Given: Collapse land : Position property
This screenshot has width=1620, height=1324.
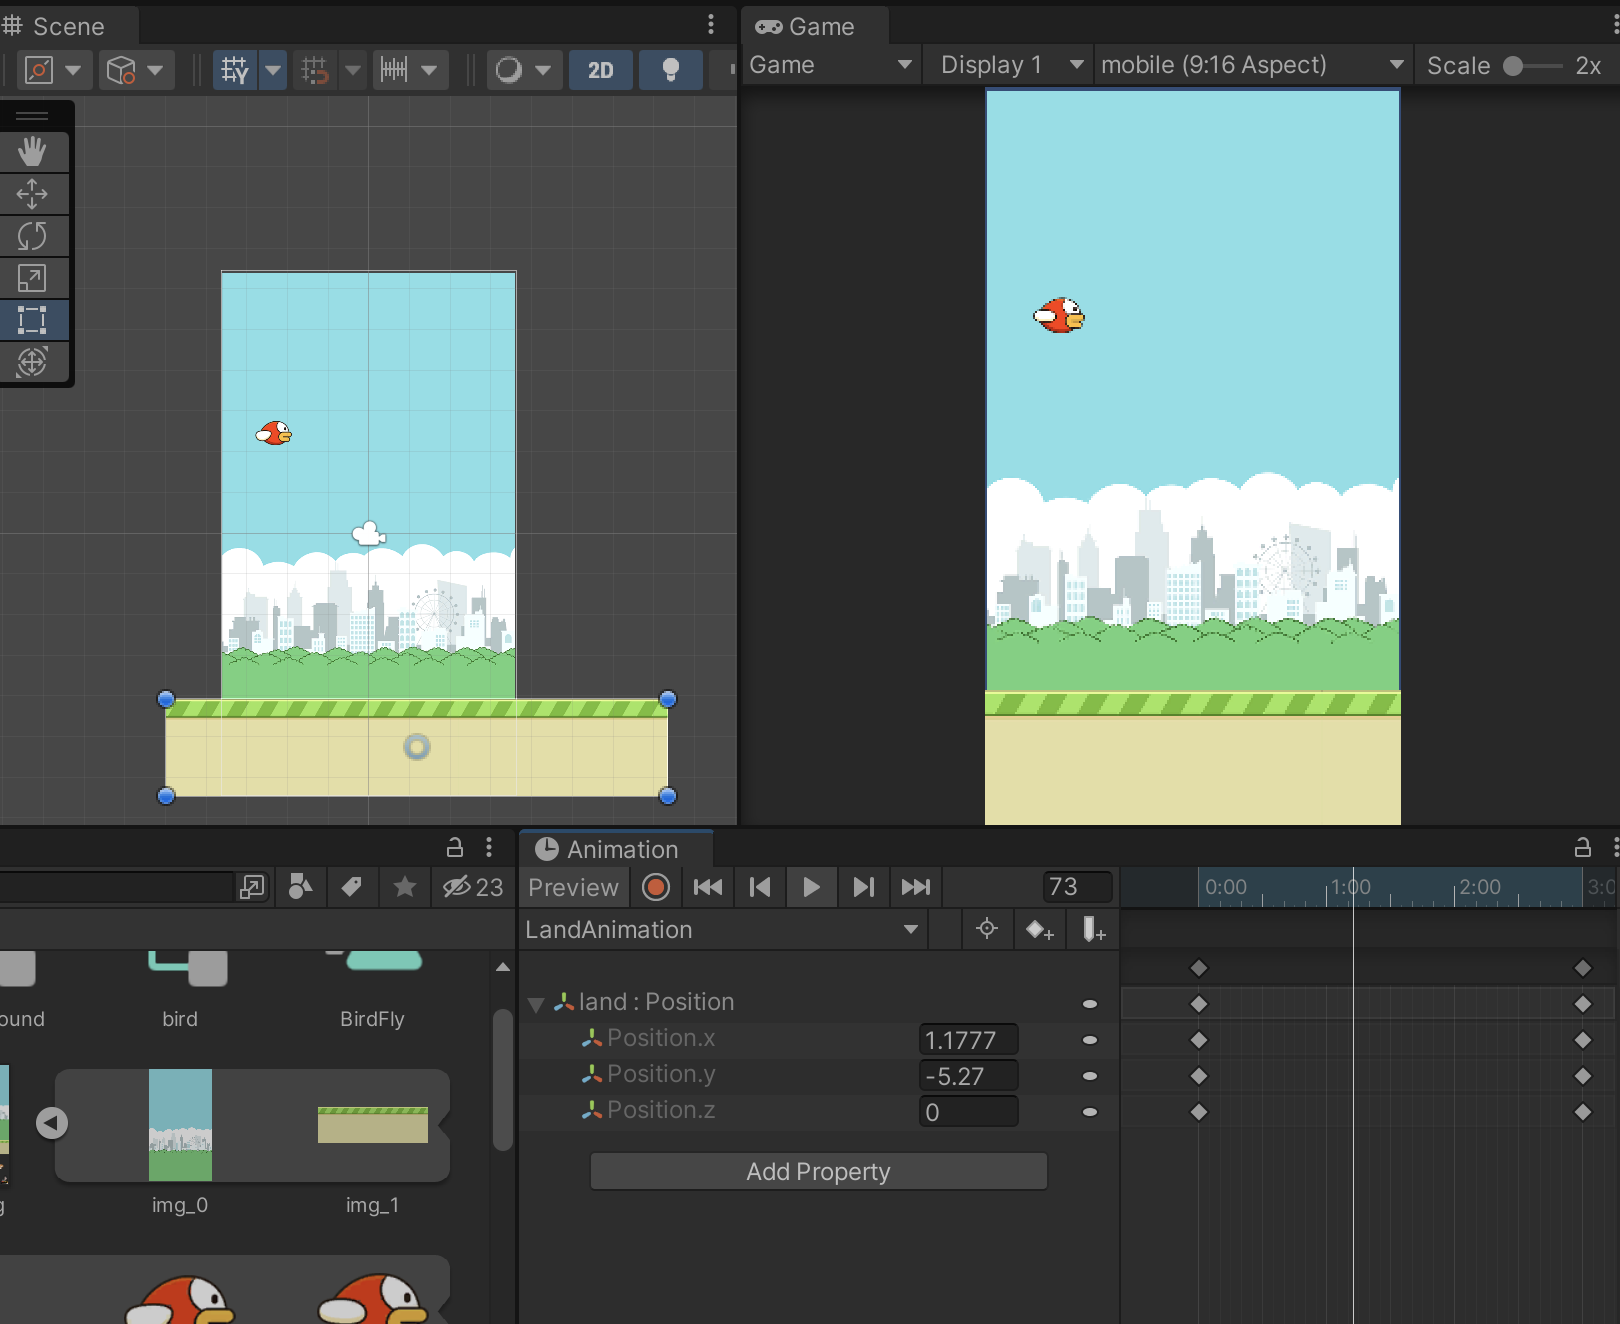Looking at the screenshot, I should click(536, 1003).
